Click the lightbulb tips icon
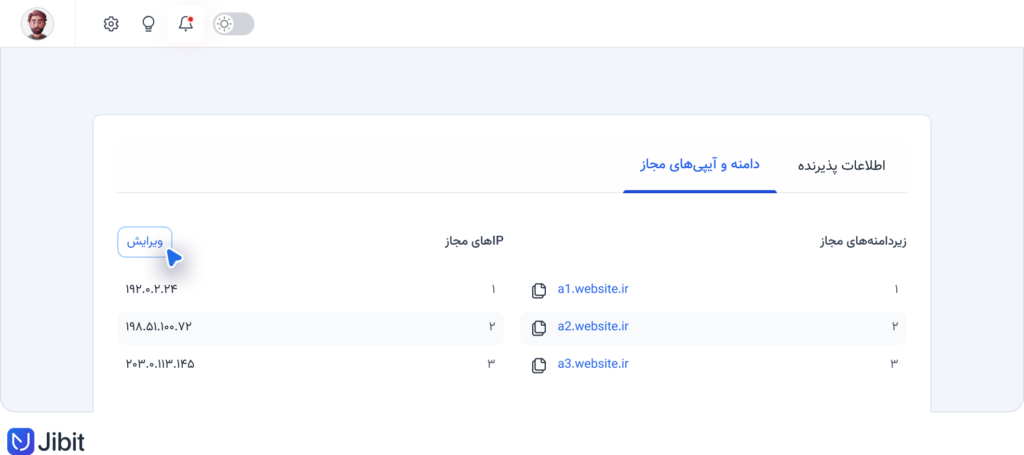The image size is (1024, 455). pyautogui.click(x=148, y=25)
